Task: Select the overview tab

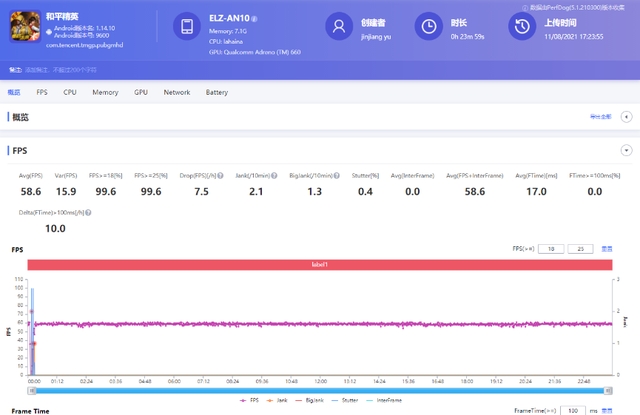Action: [x=14, y=92]
